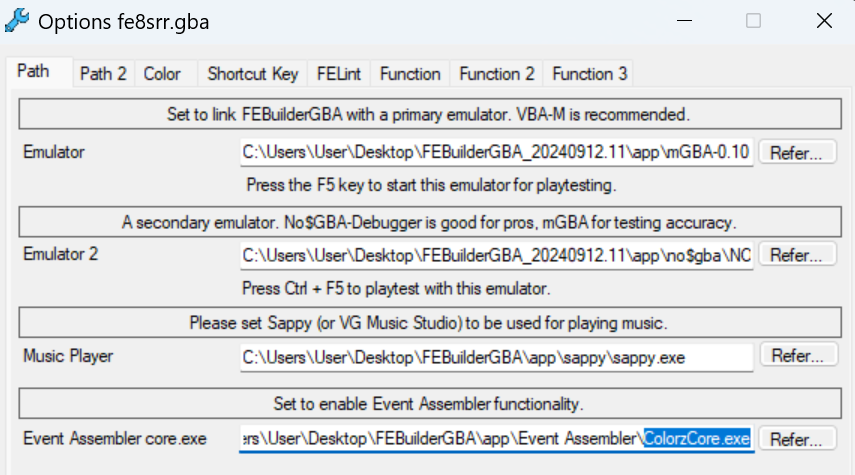This screenshot has width=855, height=475.
Task: Browse with Refer... for Emulator 2
Action: coord(797,255)
